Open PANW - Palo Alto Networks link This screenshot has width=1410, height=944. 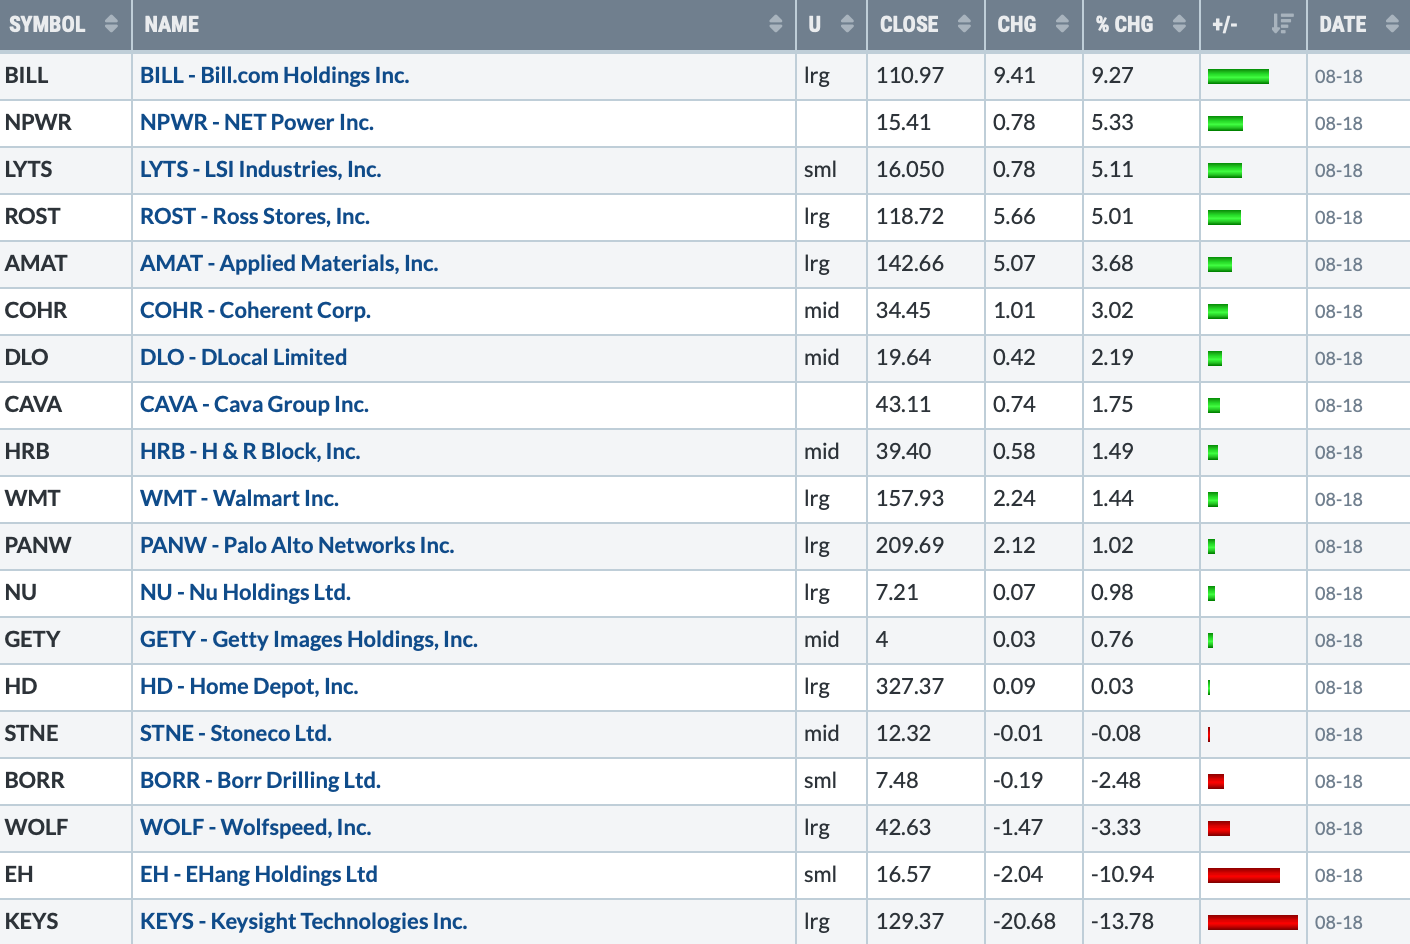click(297, 545)
